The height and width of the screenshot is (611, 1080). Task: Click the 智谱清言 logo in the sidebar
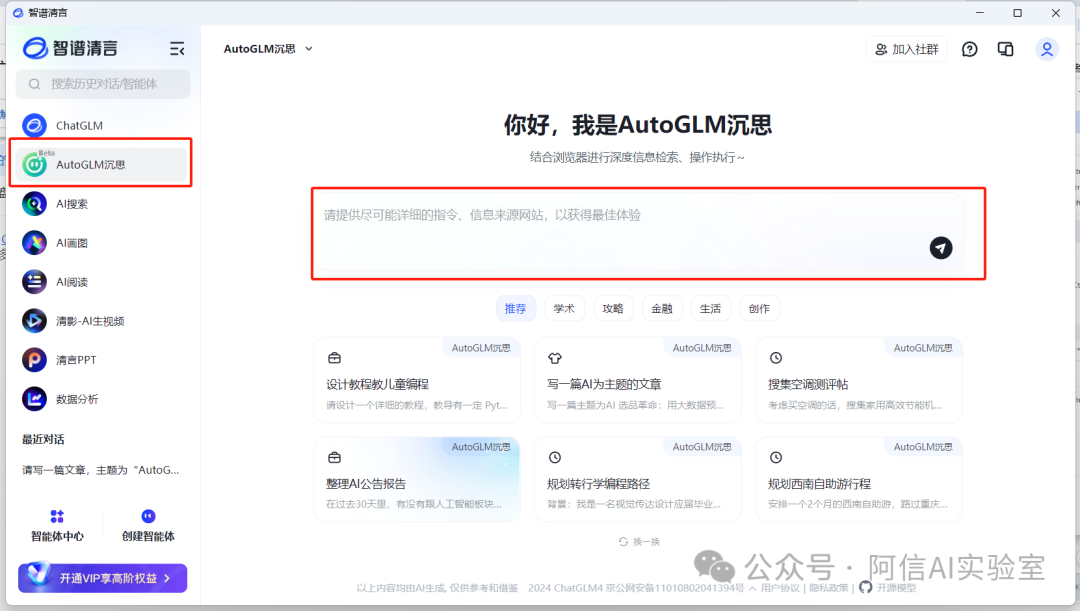click(x=70, y=48)
